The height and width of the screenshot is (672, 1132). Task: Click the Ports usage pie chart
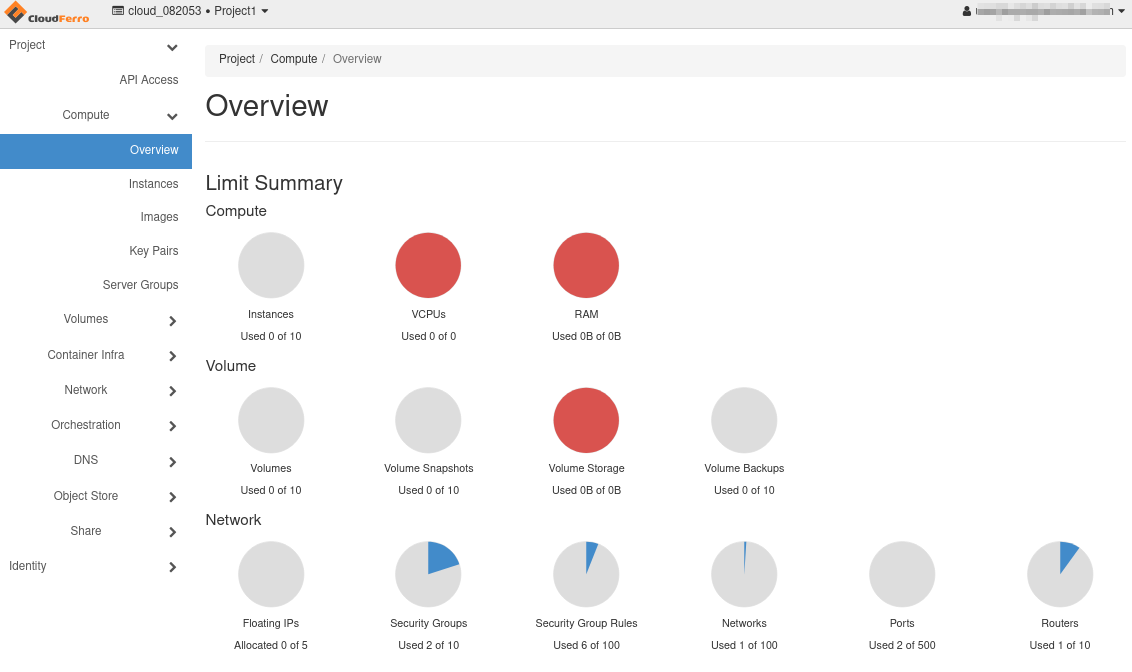click(902, 575)
